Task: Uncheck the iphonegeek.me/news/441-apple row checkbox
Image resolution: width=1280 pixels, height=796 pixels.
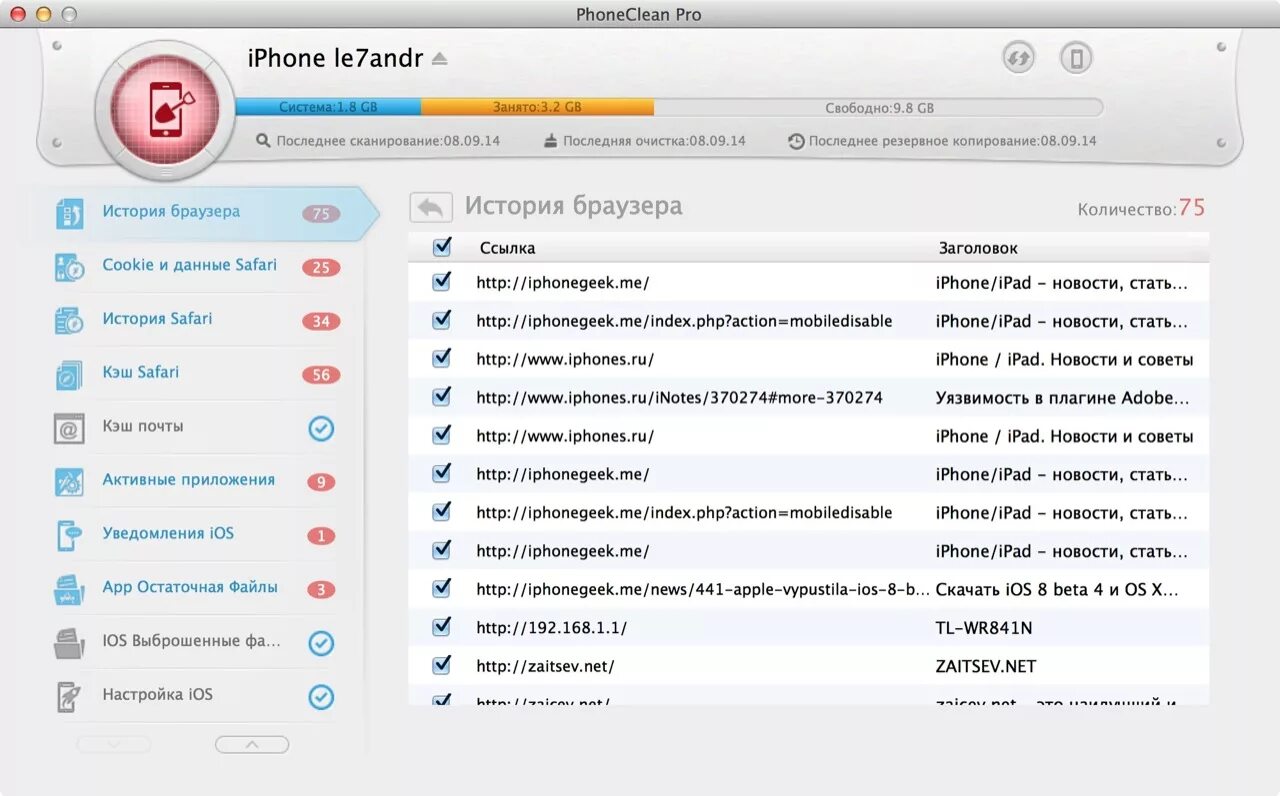Action: [x=441, y=589]
